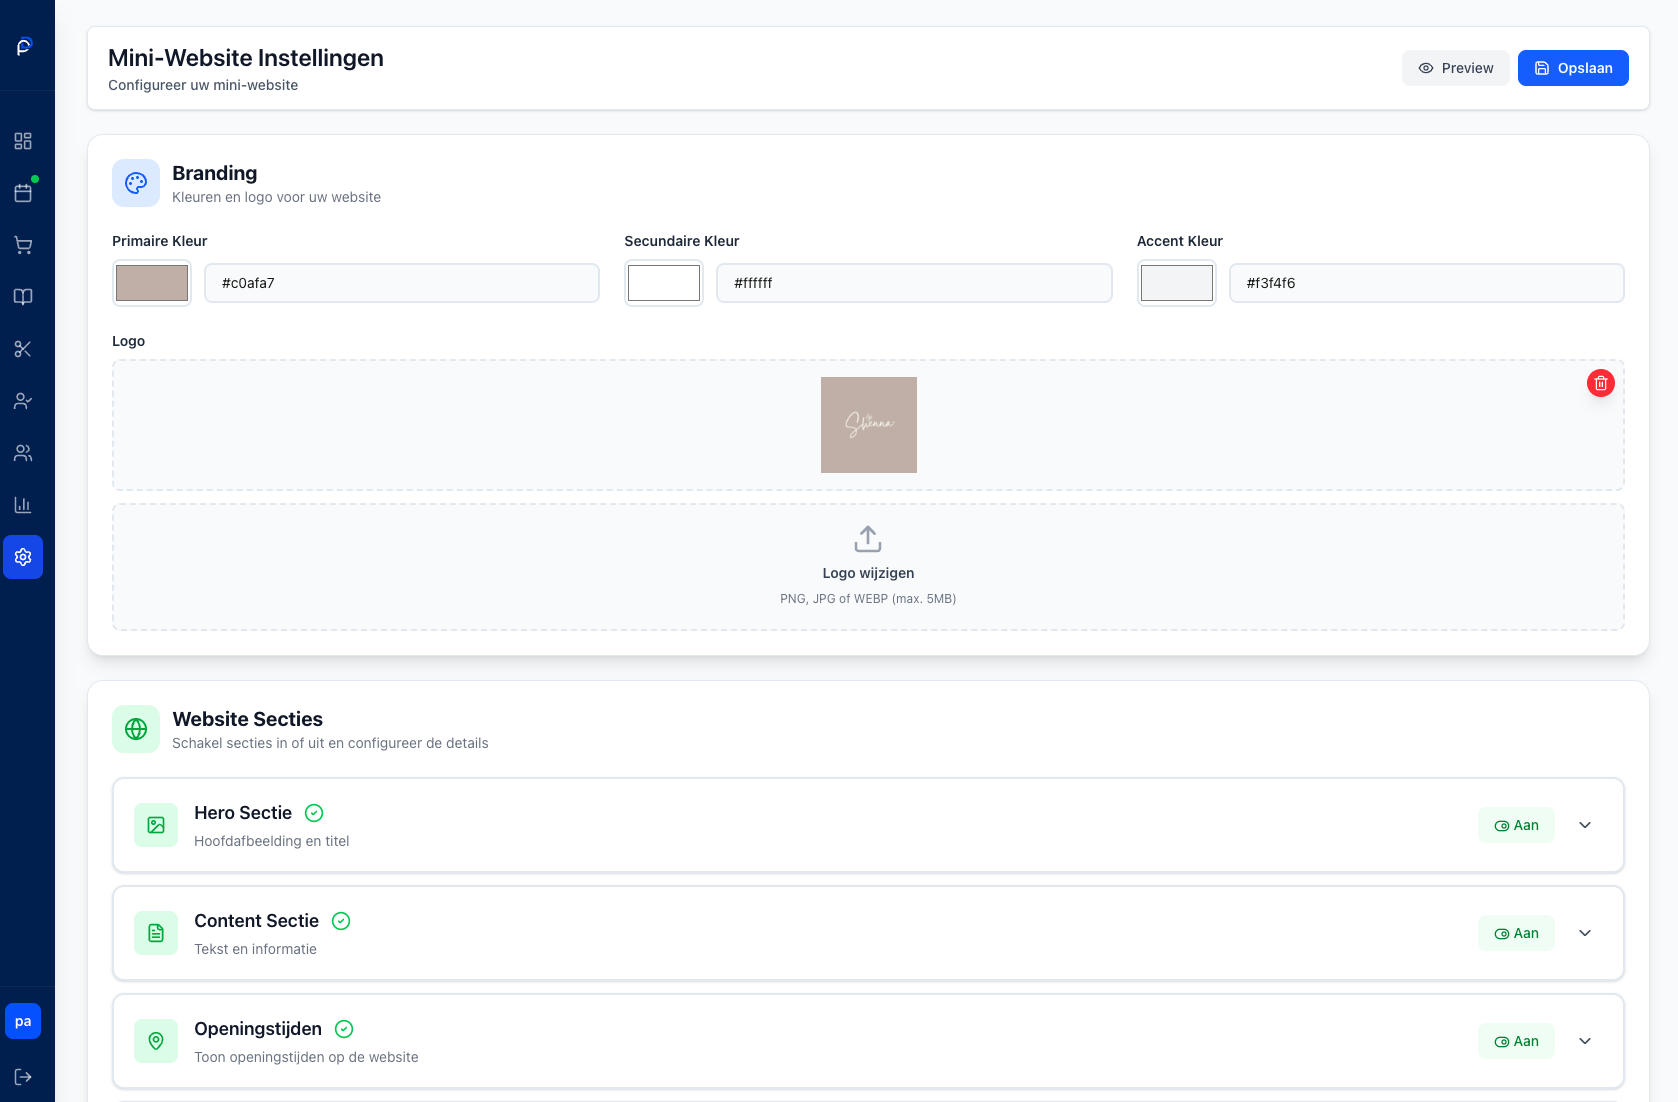The width and height of the screenshot is (1678, 1102).
Task: Expand the Openingstijden chevron
Action: [x=1585, y=1041]
